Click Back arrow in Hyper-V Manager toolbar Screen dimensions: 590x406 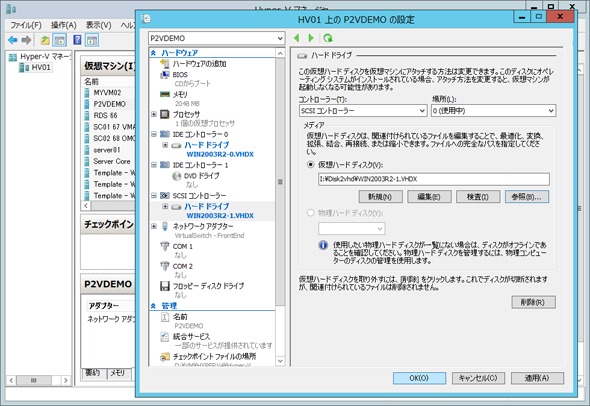pyautogui.click(x=13, y=40)
